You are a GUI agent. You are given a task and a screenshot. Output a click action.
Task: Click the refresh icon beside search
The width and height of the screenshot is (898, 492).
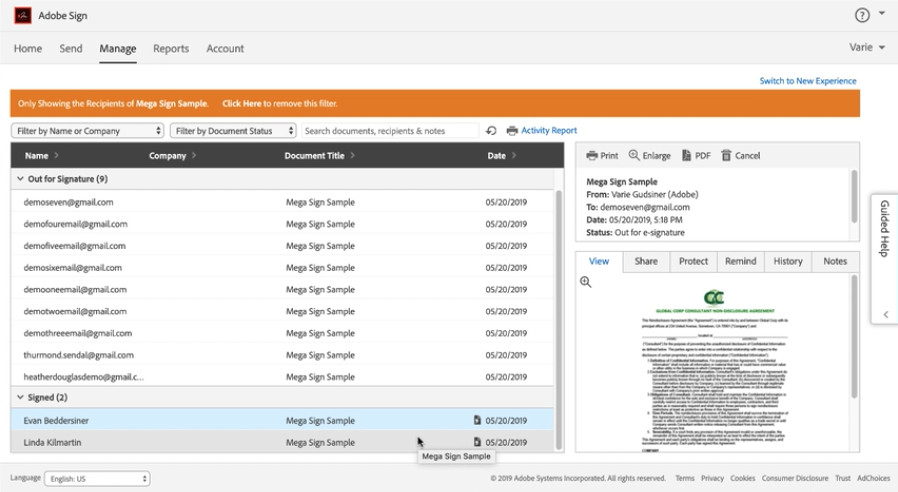[491, 131]
